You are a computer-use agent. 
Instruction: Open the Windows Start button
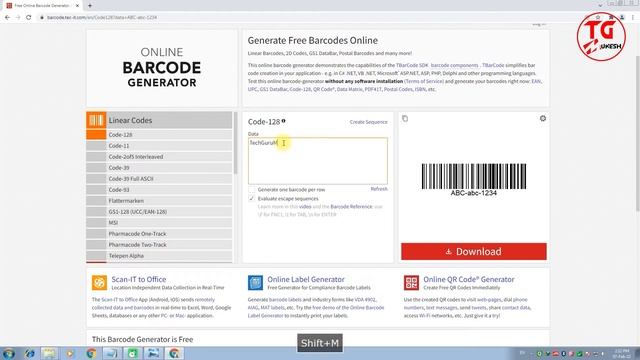(x=9, y=353)
